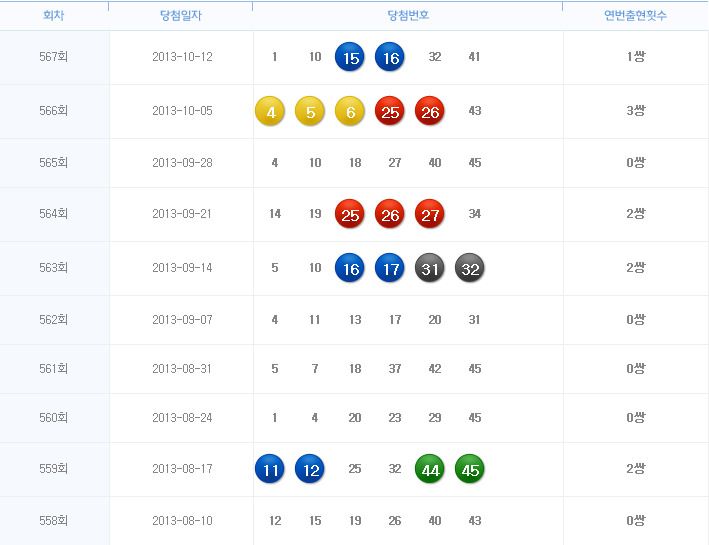Image resolution: width=709 pixels, height=545 pixels.
Task: Click number 34 in round 564 row
Action: 475,213
